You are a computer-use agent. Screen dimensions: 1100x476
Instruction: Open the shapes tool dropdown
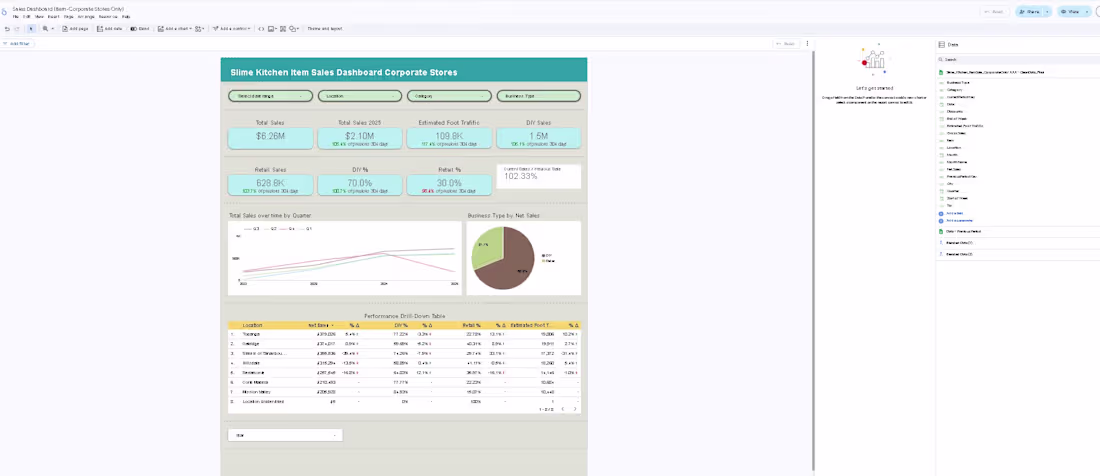click(x=294, y=29)
